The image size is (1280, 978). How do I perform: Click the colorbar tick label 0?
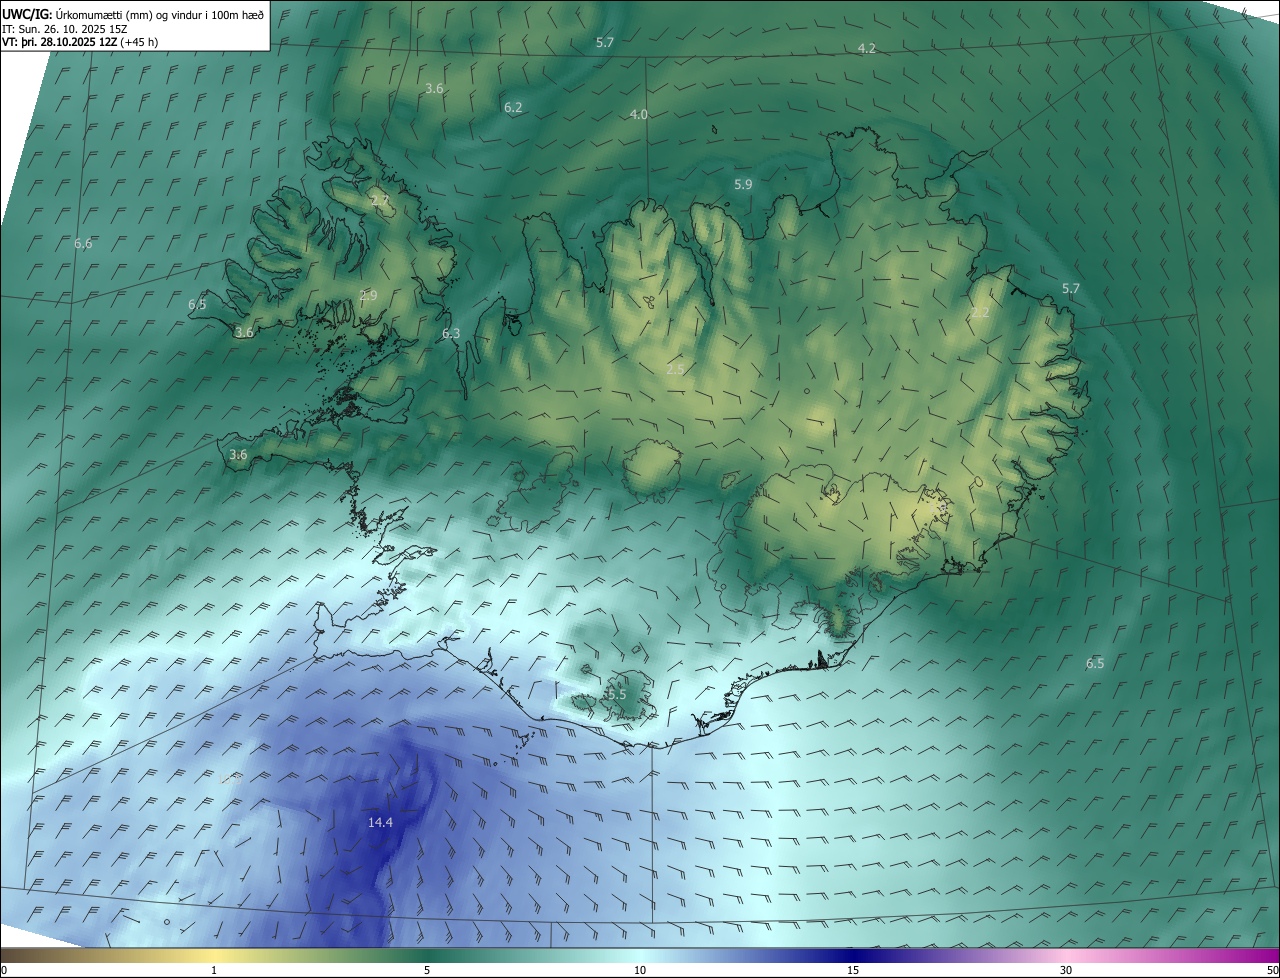(x=3, y=970)
